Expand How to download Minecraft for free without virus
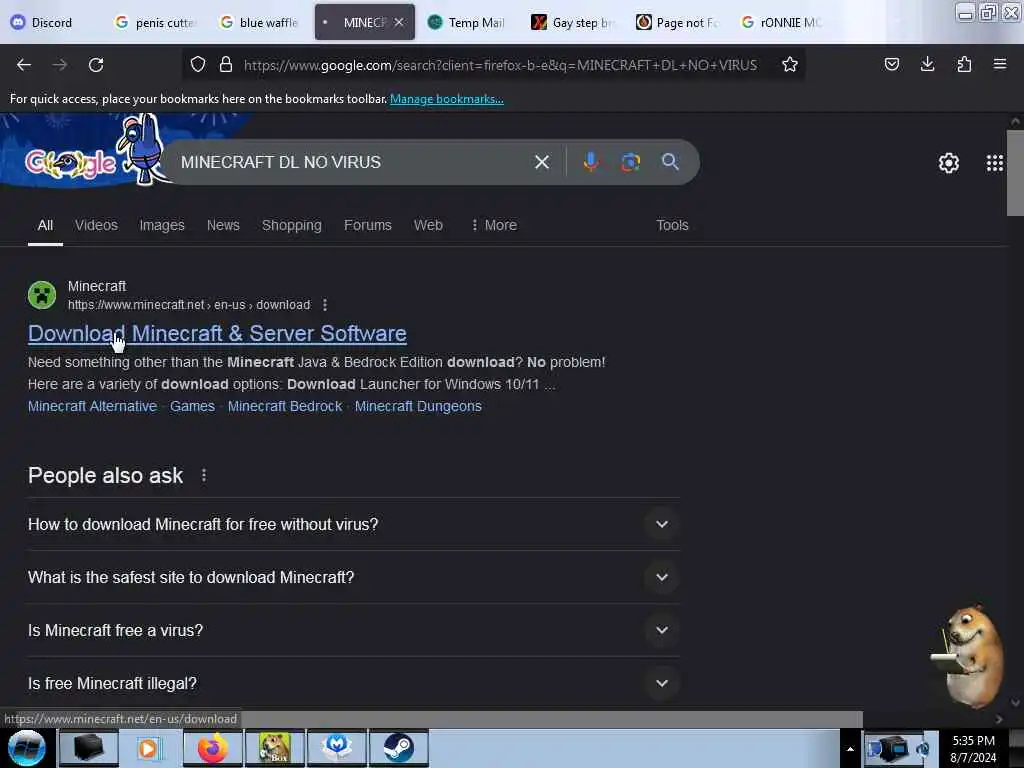Image resolution: width=1024 pixels, height=768 pixels. 353,524
